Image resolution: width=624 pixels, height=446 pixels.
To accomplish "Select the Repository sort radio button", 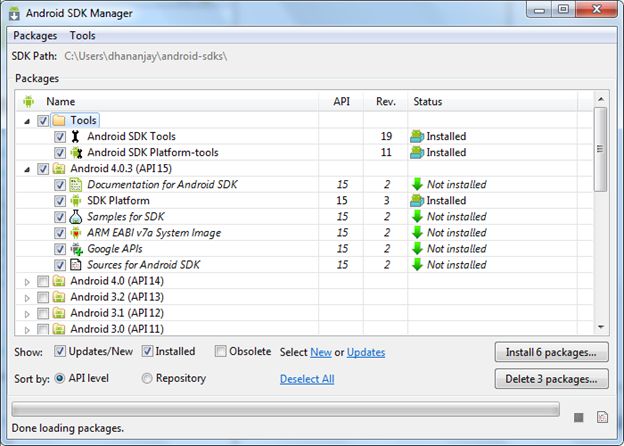I will coord(147,378).
